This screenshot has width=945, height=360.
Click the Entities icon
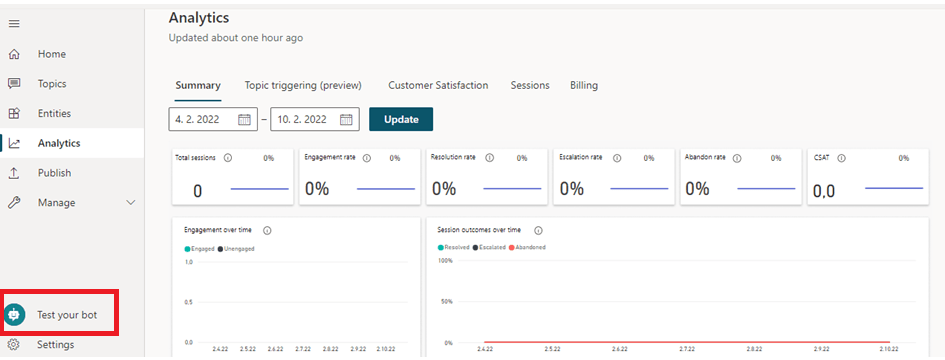pos(14,113)
